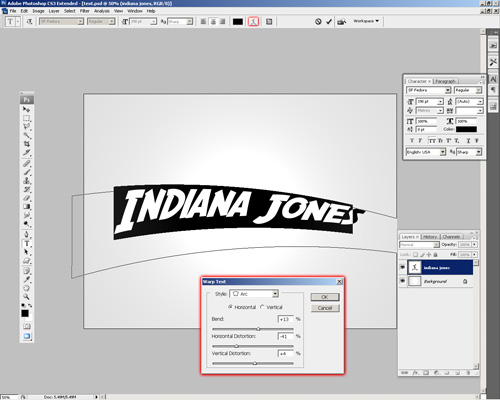Select the Healing Brush tool
The width and height of the screenshot is (500, 400).
26,163
